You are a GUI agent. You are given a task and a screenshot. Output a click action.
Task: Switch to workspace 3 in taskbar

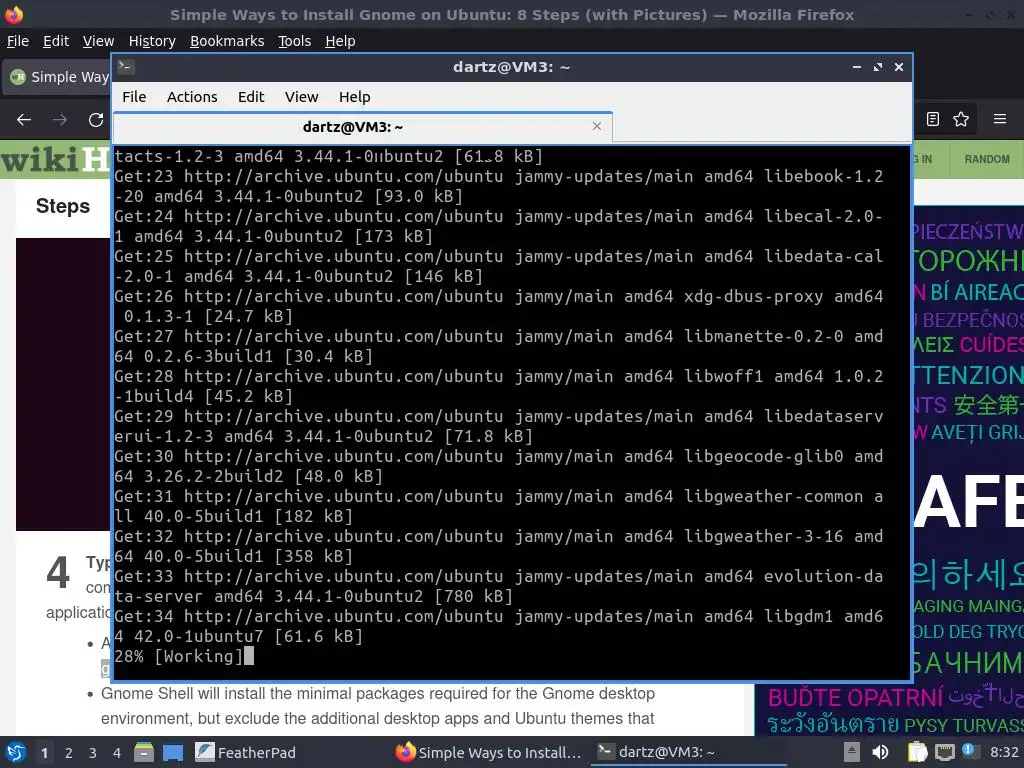point(93,753)
